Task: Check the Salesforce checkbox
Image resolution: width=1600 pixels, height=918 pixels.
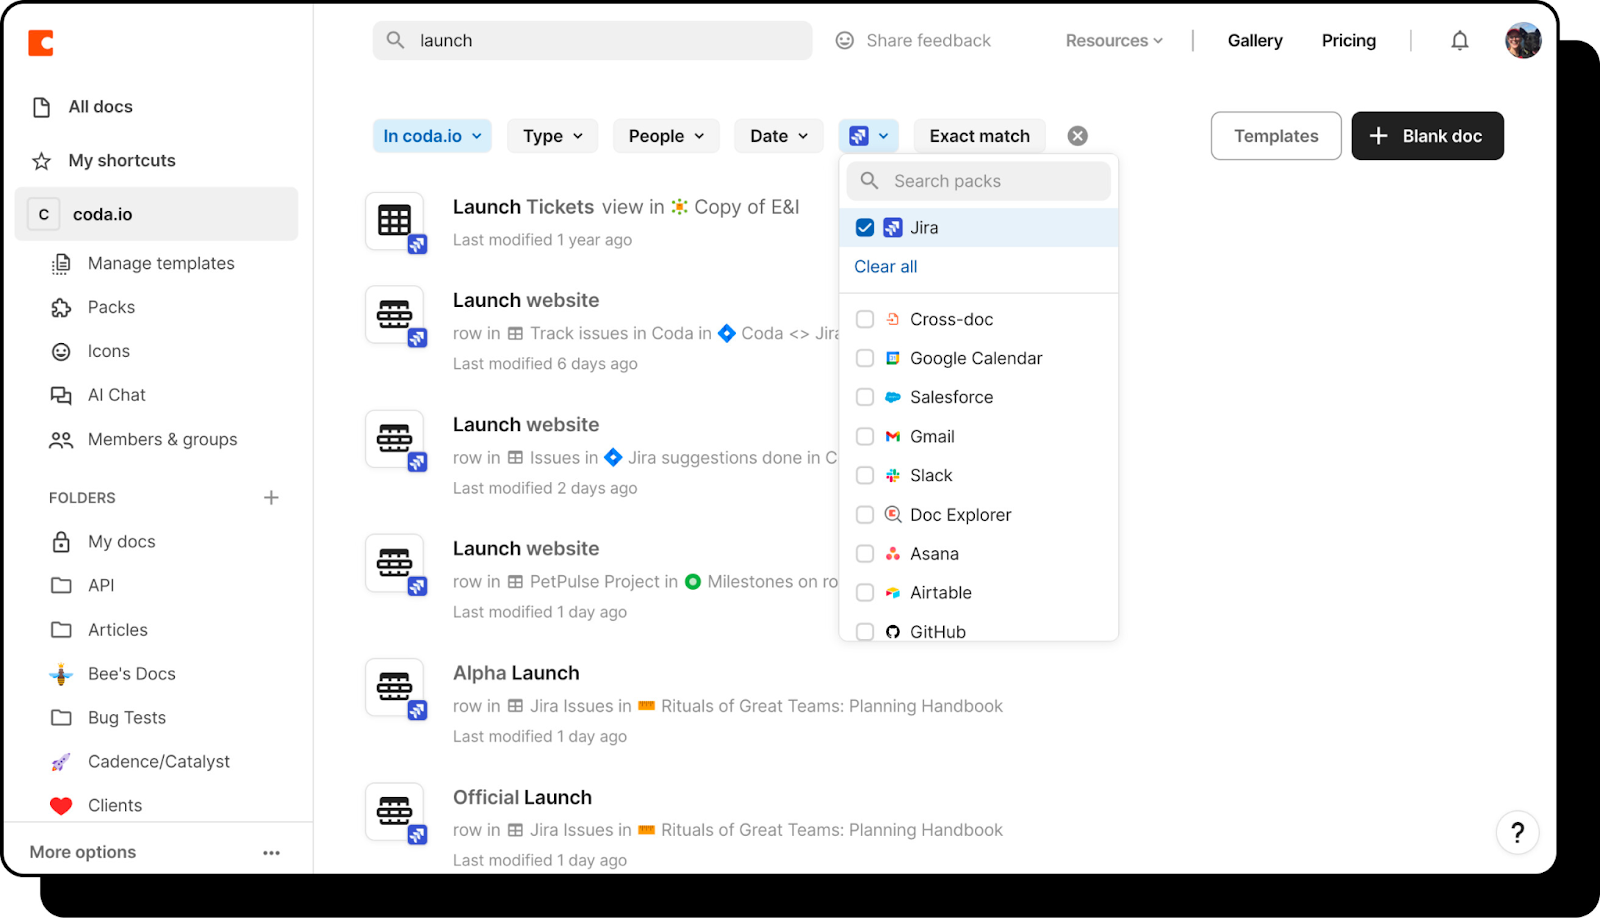Action: (865, 398)
